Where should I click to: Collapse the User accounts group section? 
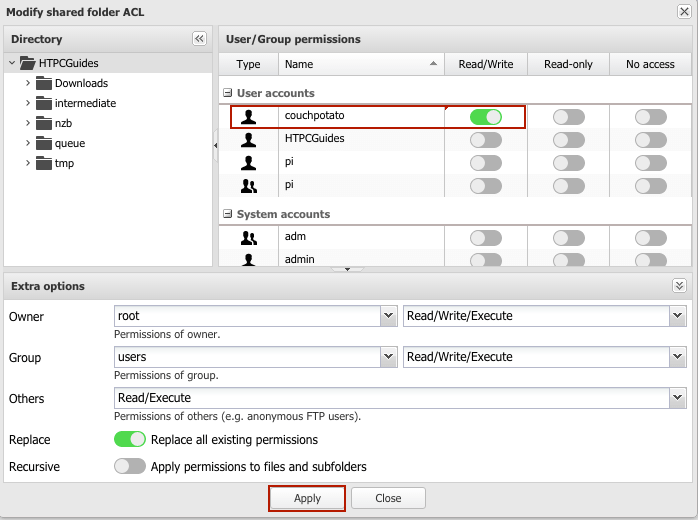coord(228,93)
